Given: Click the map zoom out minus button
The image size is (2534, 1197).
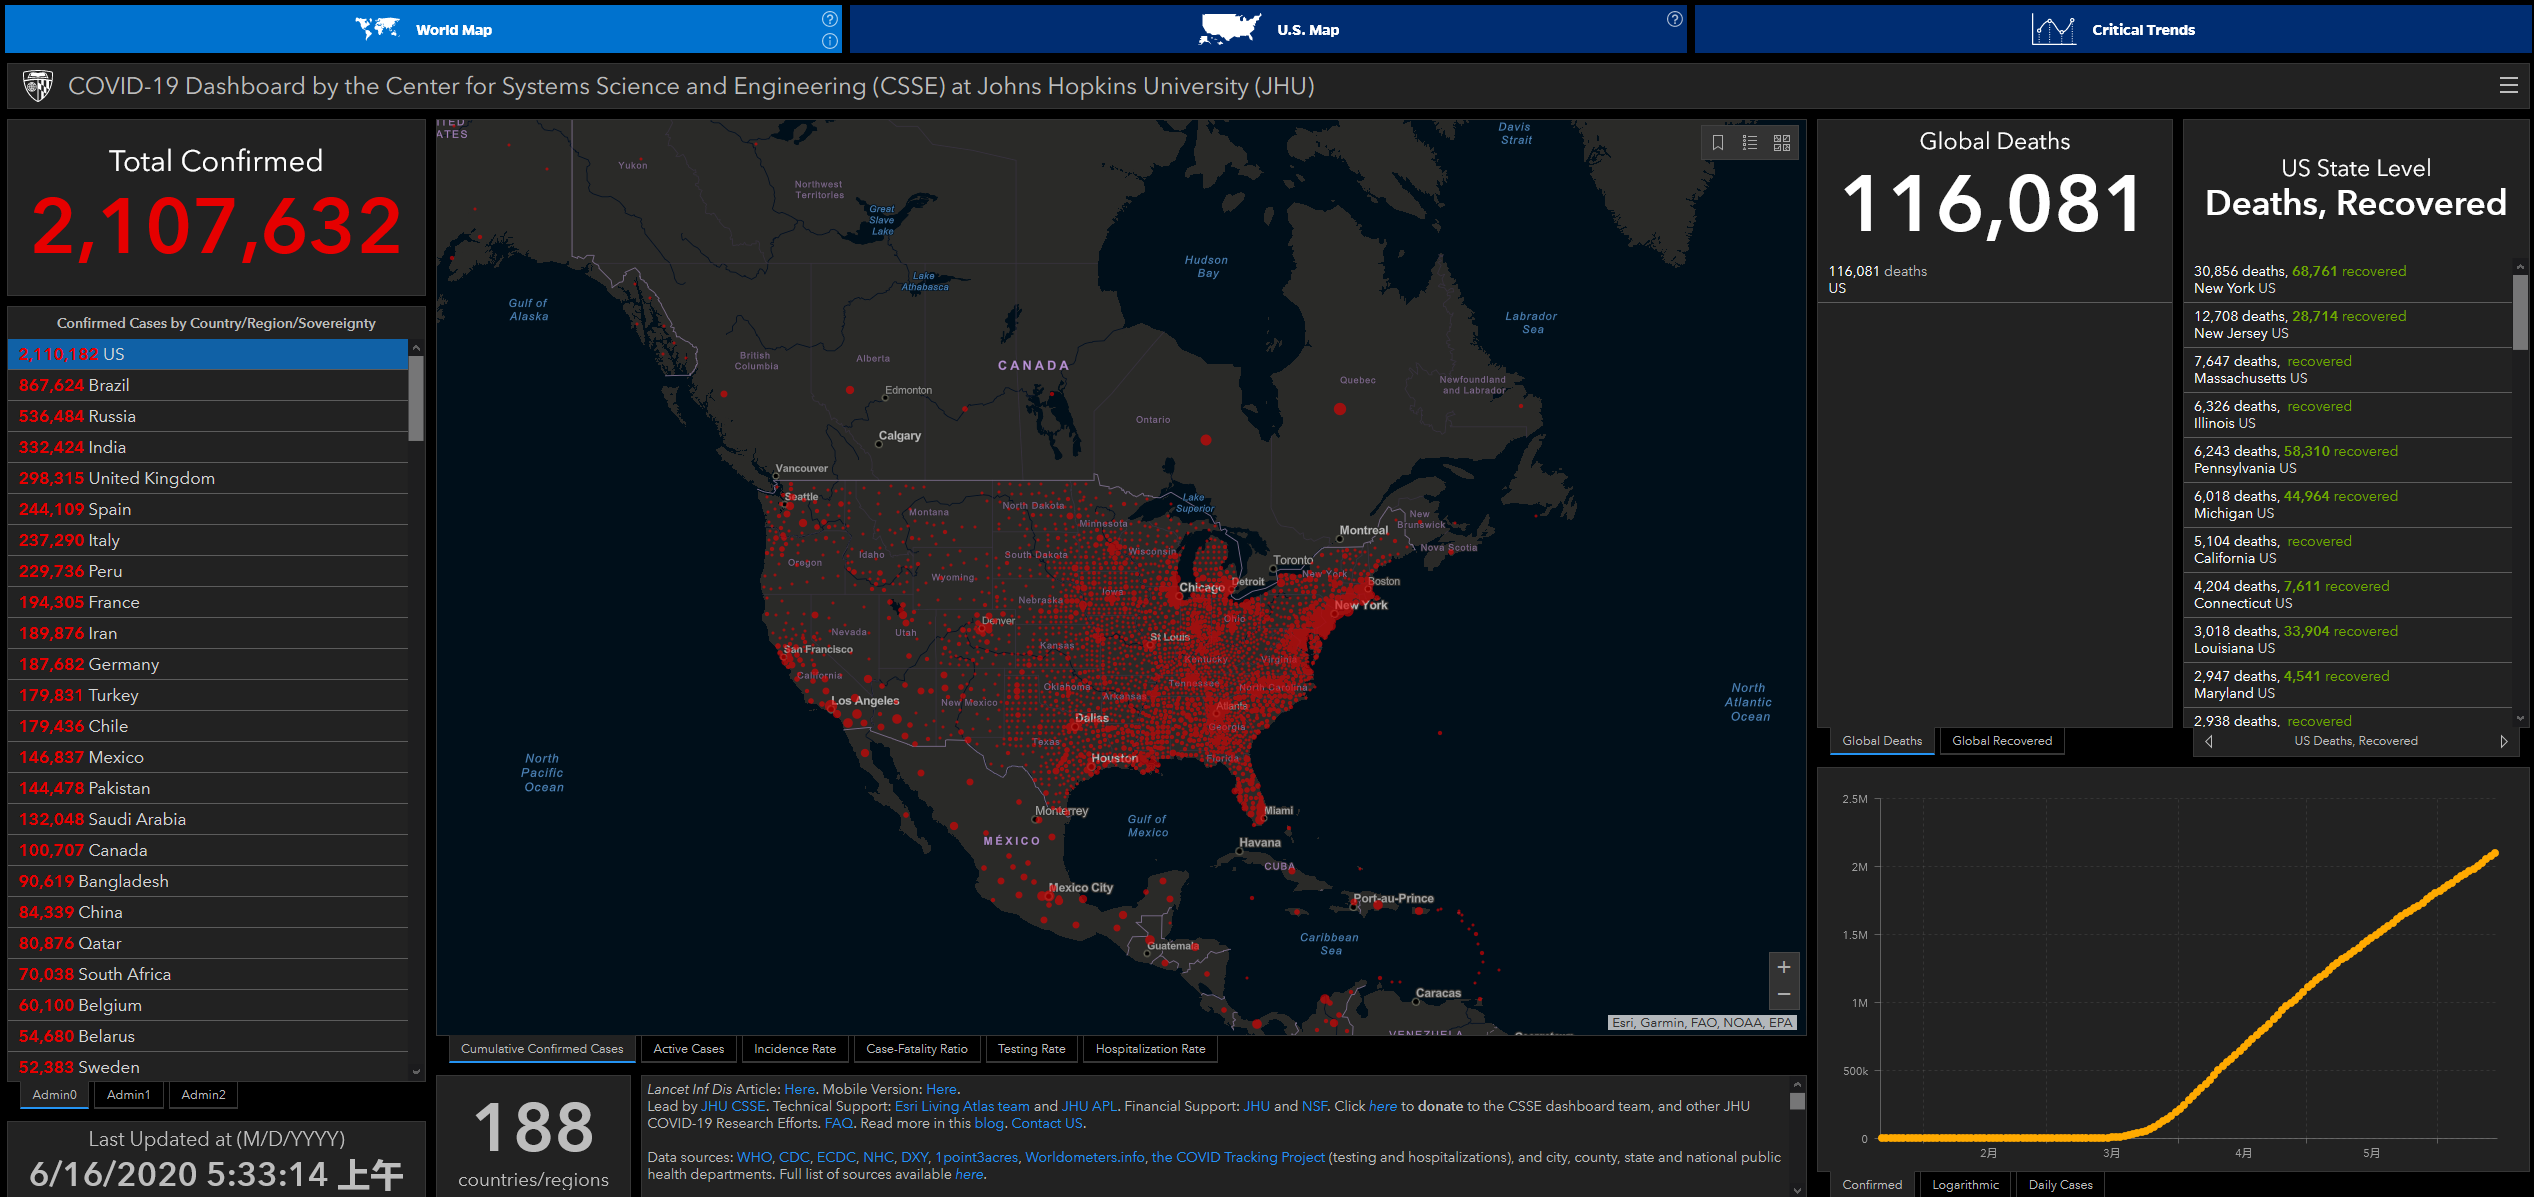Looking at the screenshot, I should [x=1783, y=994].
